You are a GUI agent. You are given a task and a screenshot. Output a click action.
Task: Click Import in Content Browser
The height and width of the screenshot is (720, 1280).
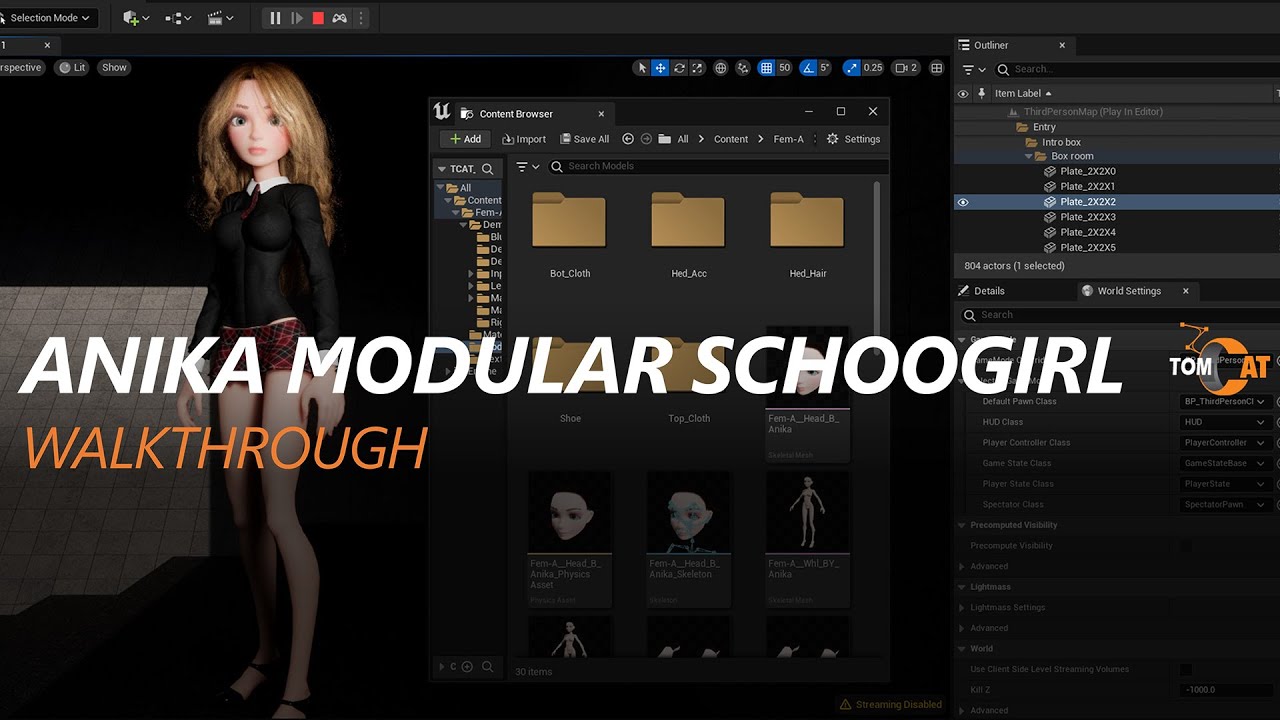coord(524,139)
